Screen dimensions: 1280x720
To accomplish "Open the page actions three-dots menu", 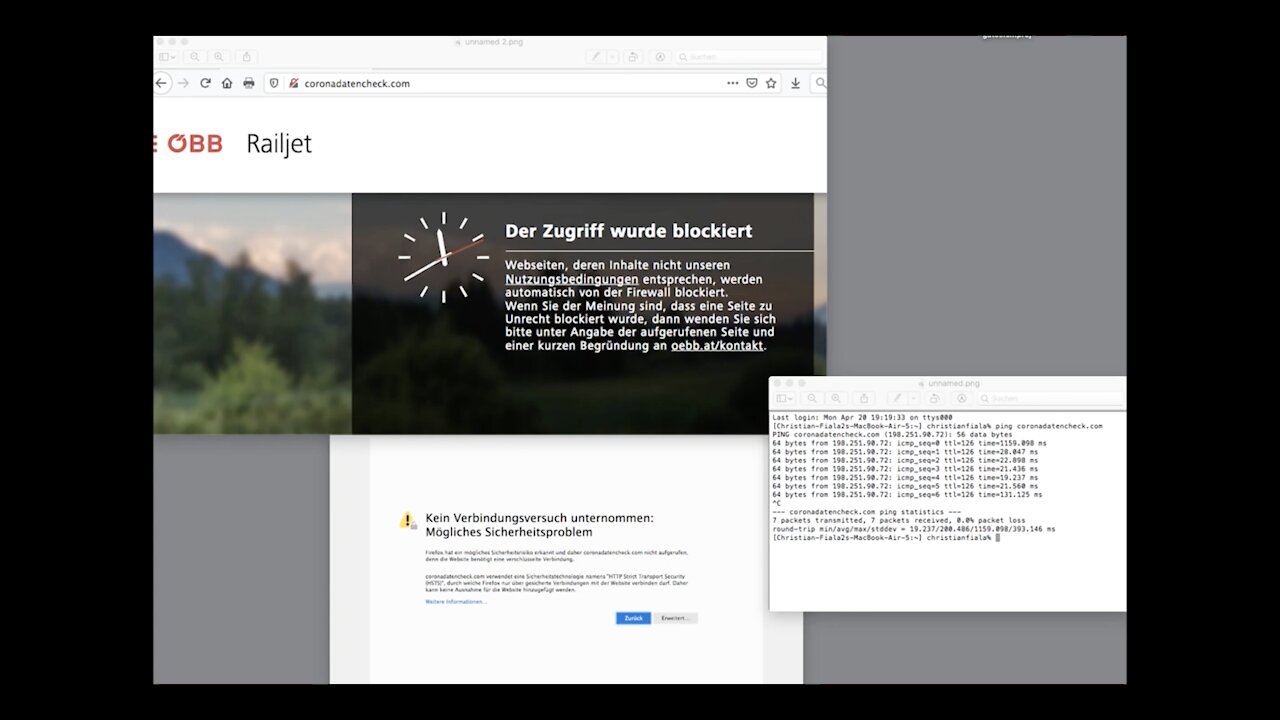I will (x=733, y=83).
